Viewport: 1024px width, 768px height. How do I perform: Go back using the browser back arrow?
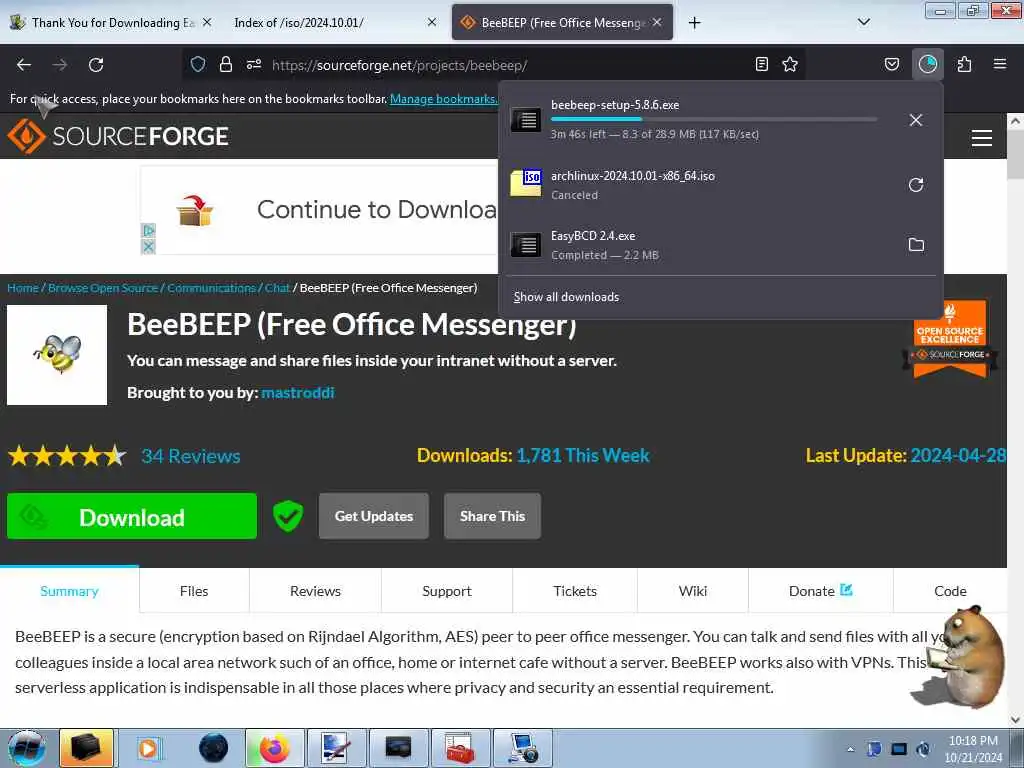24,65
